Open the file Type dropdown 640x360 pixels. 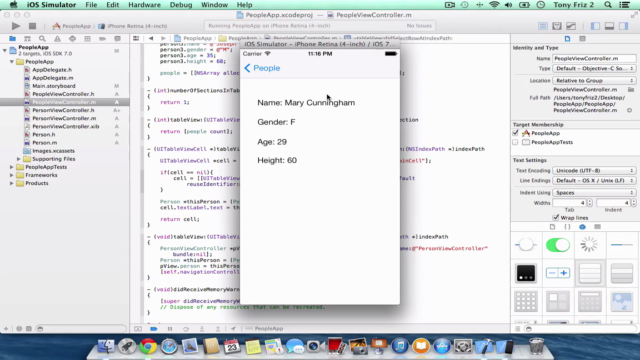click(594, 69)
